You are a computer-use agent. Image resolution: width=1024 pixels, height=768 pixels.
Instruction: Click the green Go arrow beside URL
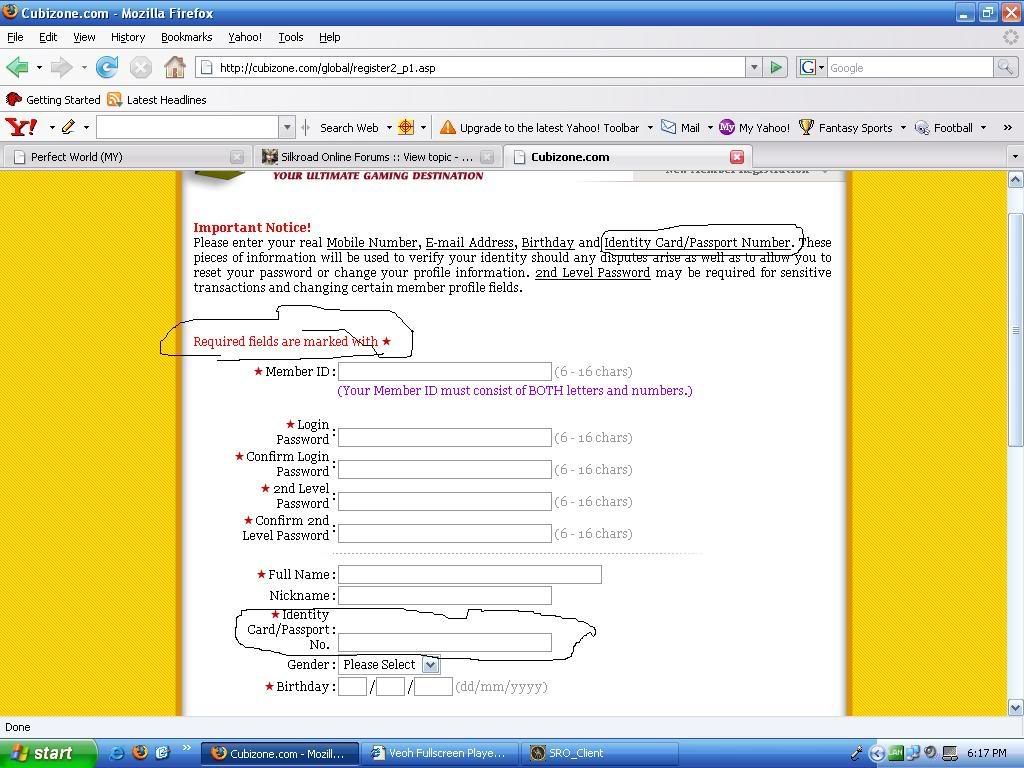[x=776, y=68]
